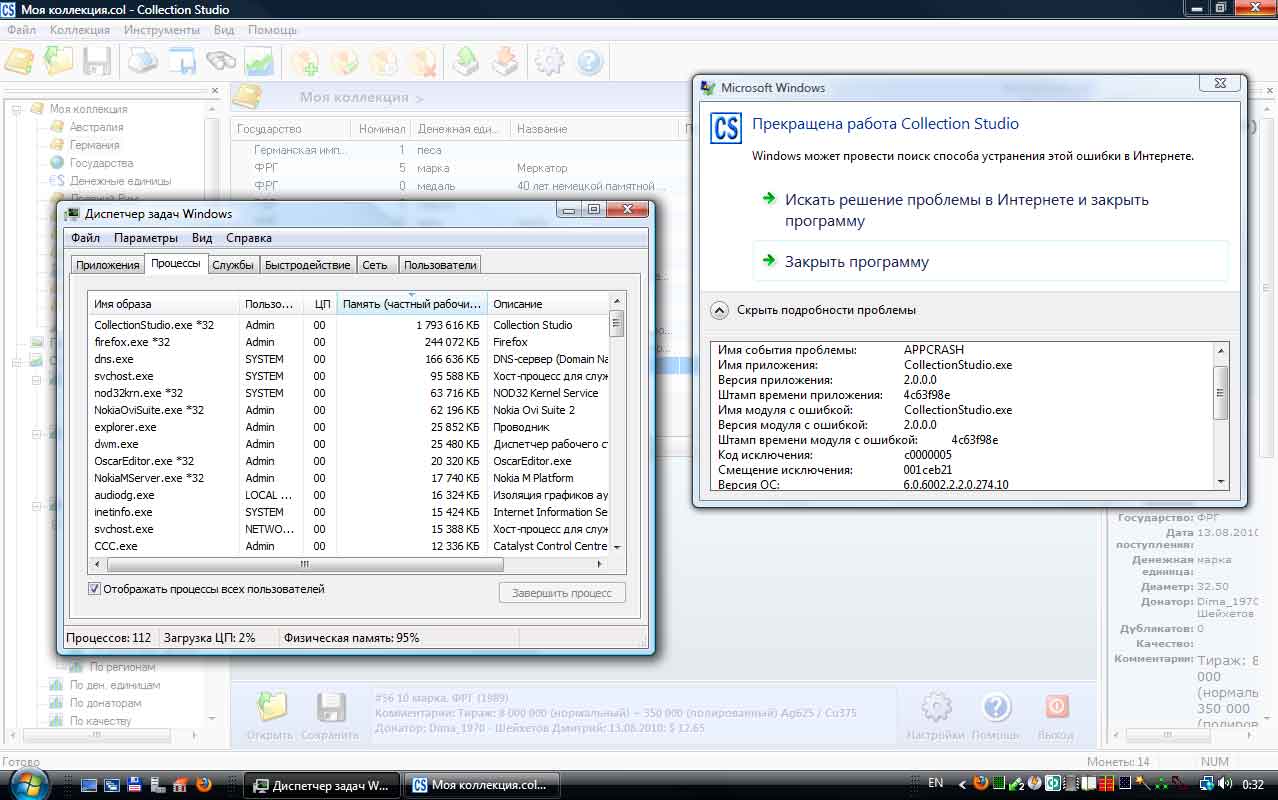1278x800 pixels.
Task: Click the new collection book icon in toolbar
Action: (20, 61)
